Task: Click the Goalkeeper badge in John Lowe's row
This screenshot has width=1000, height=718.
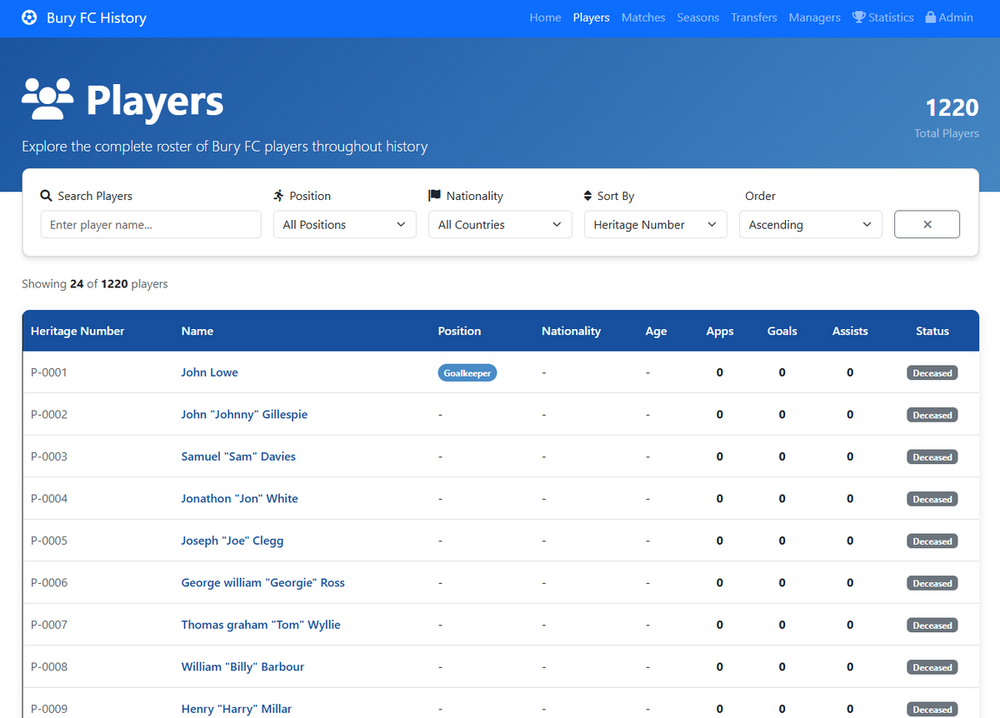Action: [x=467, y=373]
